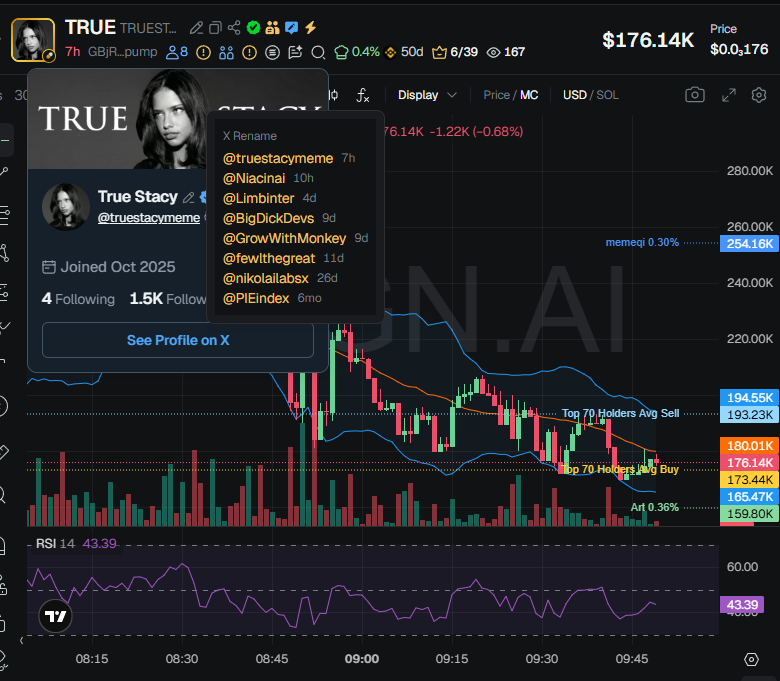This screenshot has height=681, width=780.
Task: Open the @truestacymeme profile handle link
Action: 149,218
